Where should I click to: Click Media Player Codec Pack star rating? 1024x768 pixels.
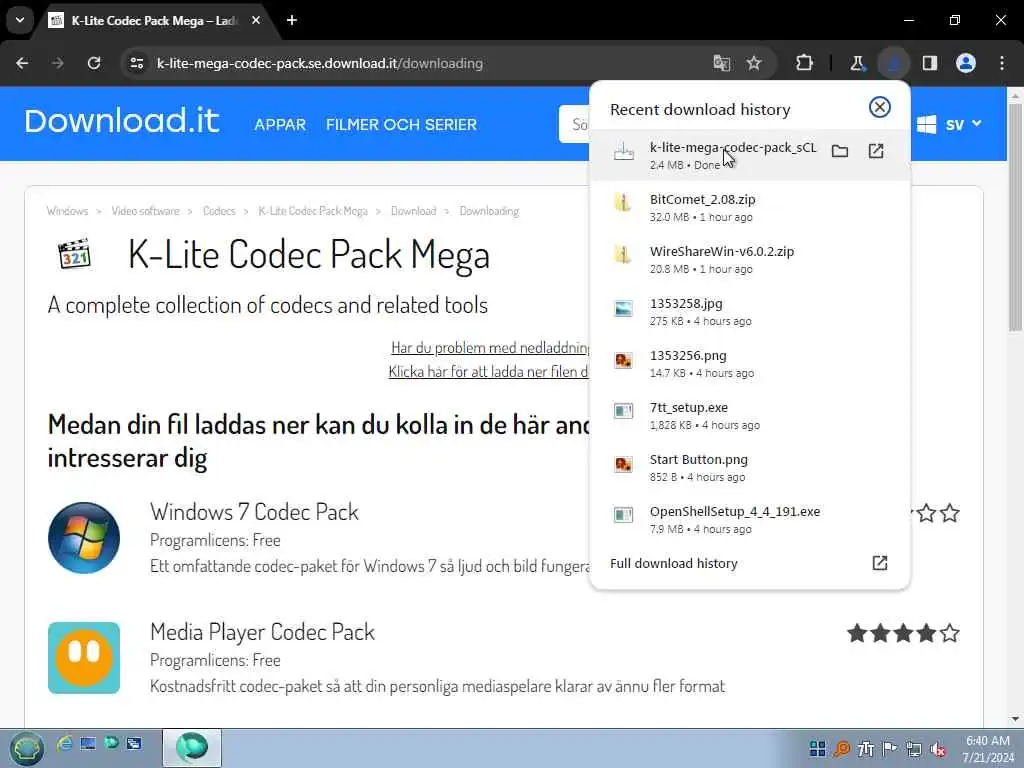(x=903, y=633)
